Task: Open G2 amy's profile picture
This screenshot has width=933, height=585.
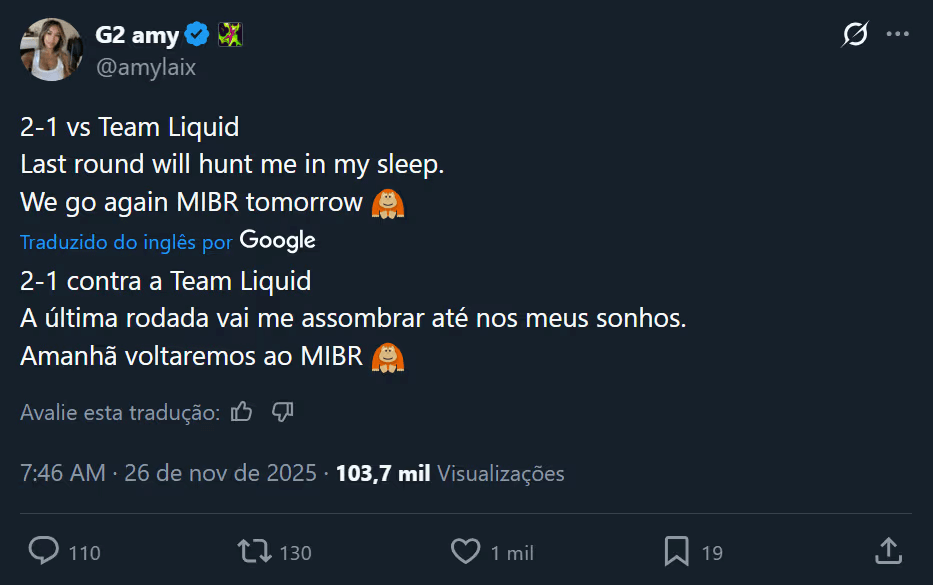Action: click(x=50, y=49)
